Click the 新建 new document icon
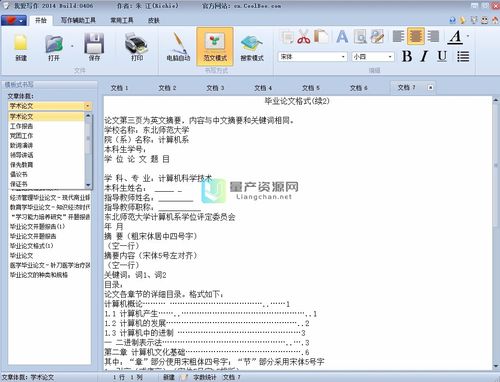Screen dimensions: 500x382 coord(21,47)
